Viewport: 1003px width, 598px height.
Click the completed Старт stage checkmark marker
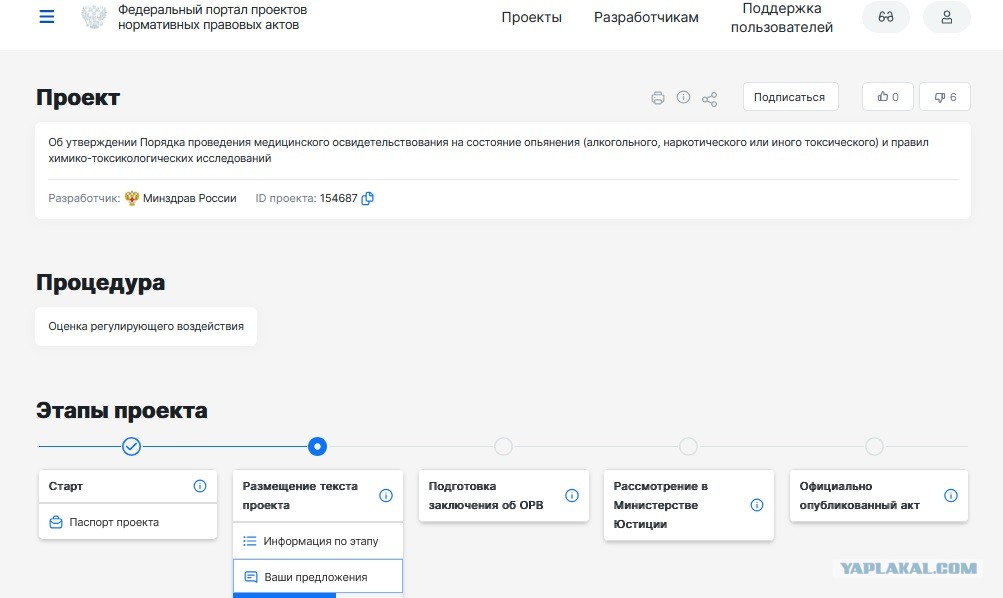pos(131,446)
